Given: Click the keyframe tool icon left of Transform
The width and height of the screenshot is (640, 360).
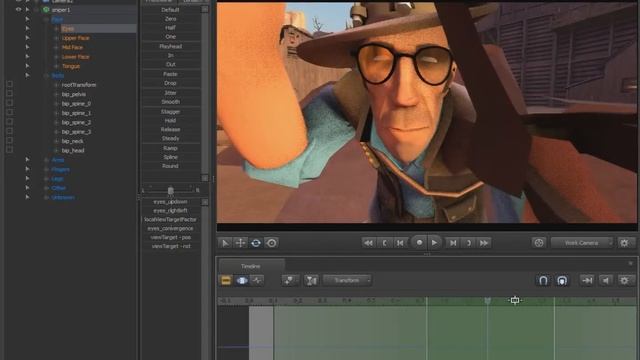Looking at the screenshot, I should (289, 280).
